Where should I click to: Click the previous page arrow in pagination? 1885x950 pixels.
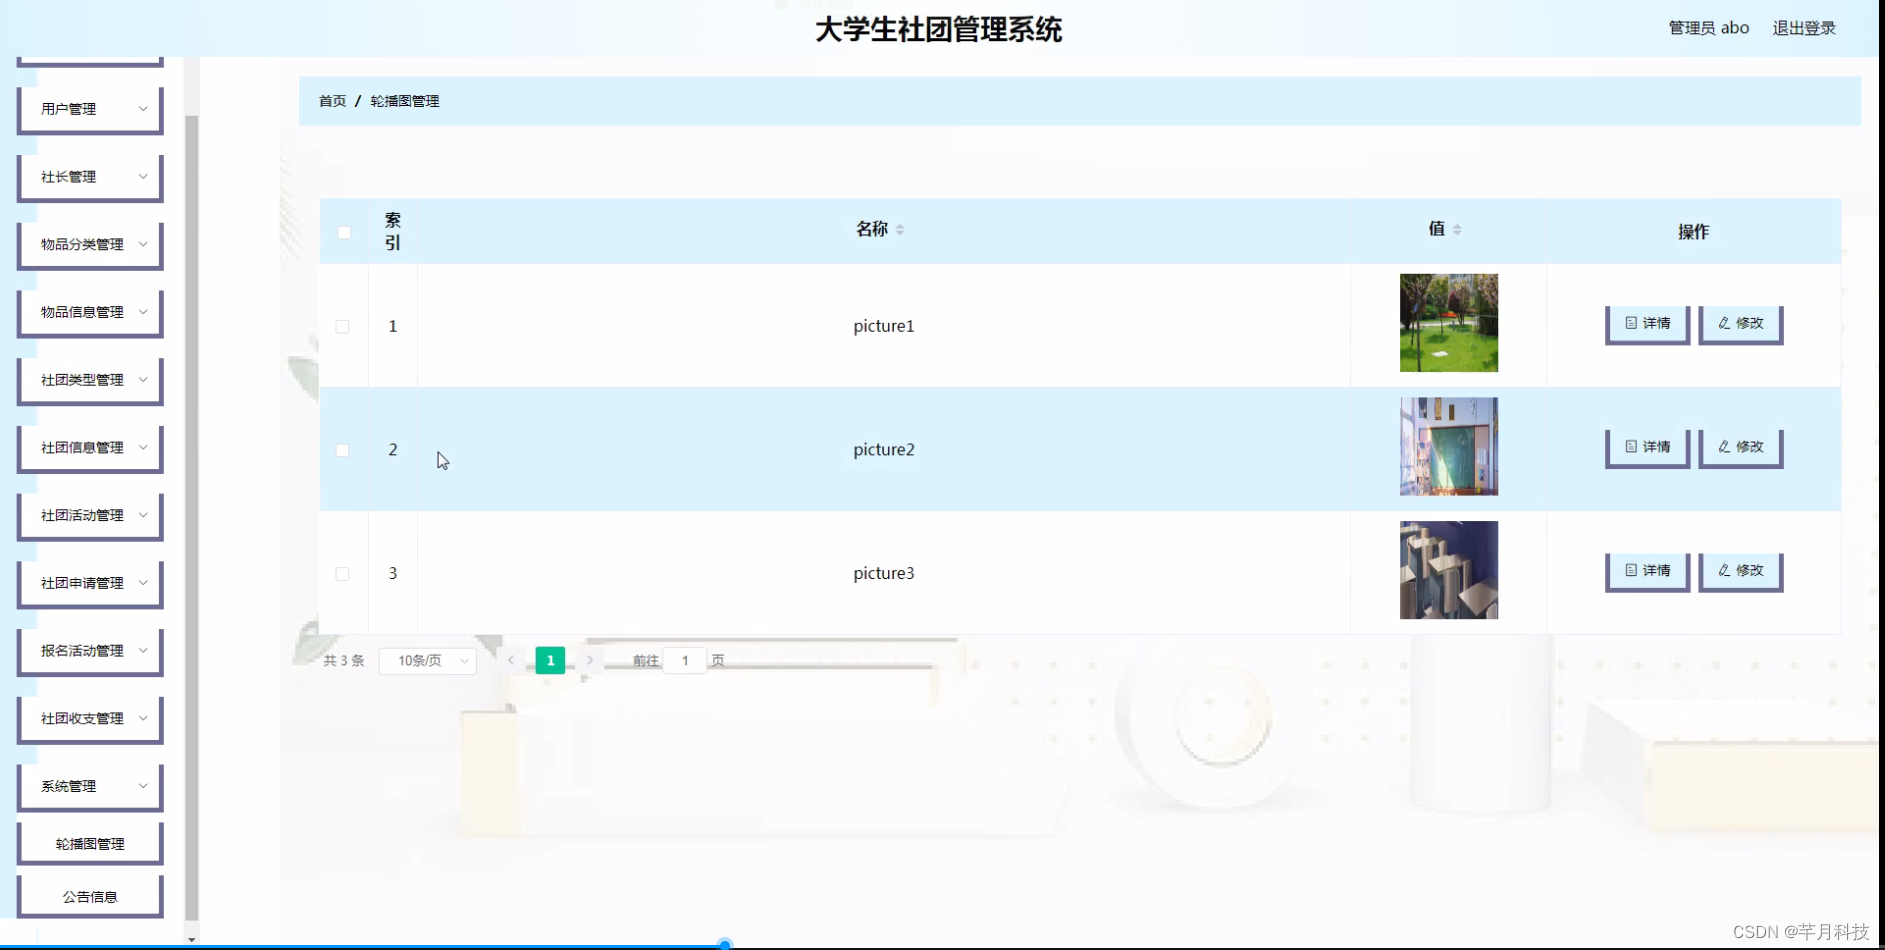point(511,660)
